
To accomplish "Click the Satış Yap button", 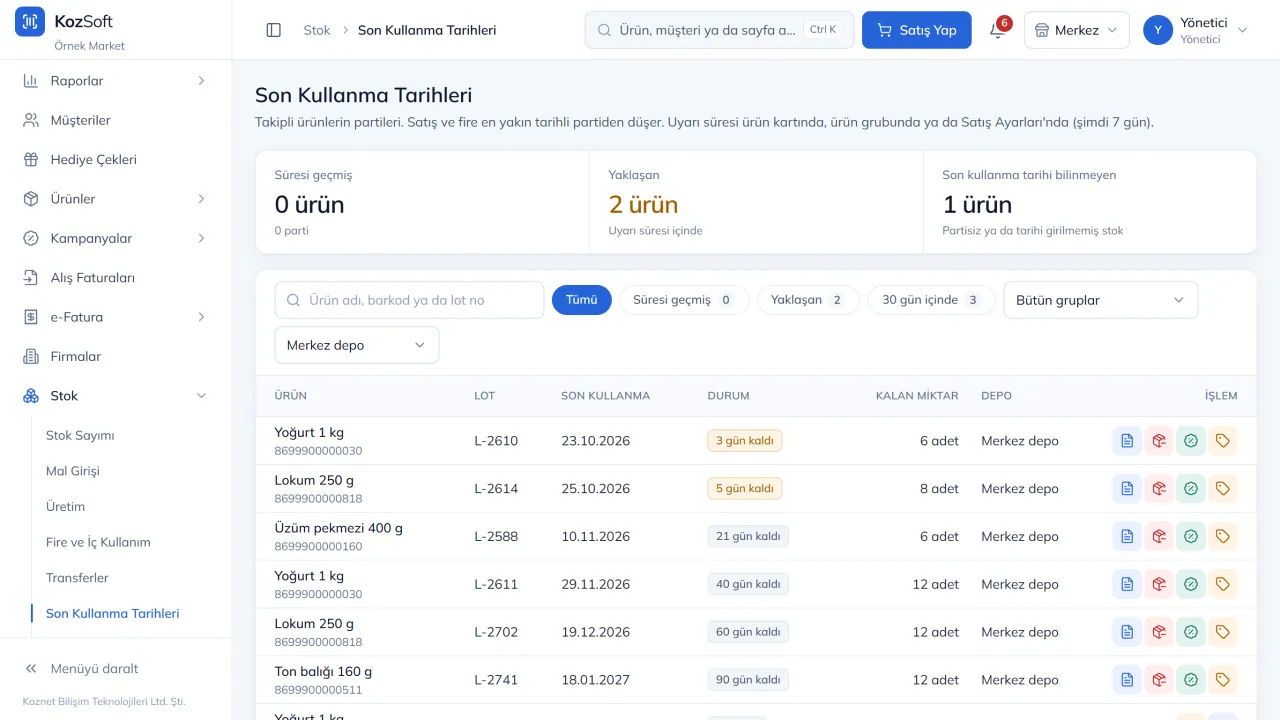I will (916, 30).
